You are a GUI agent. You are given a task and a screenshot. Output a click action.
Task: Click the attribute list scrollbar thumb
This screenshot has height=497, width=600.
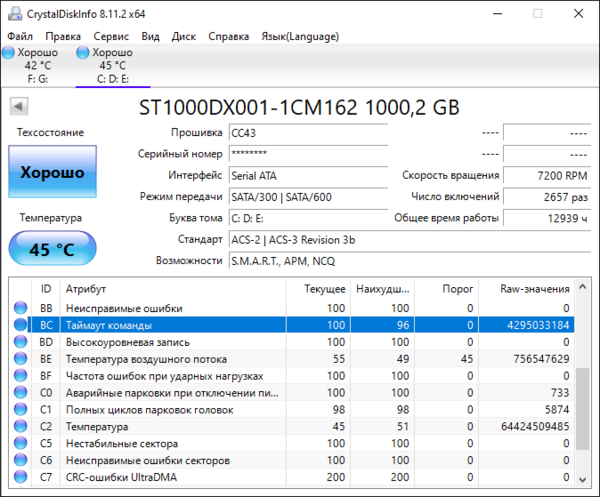pyautogui.click(x=582, y=409)
